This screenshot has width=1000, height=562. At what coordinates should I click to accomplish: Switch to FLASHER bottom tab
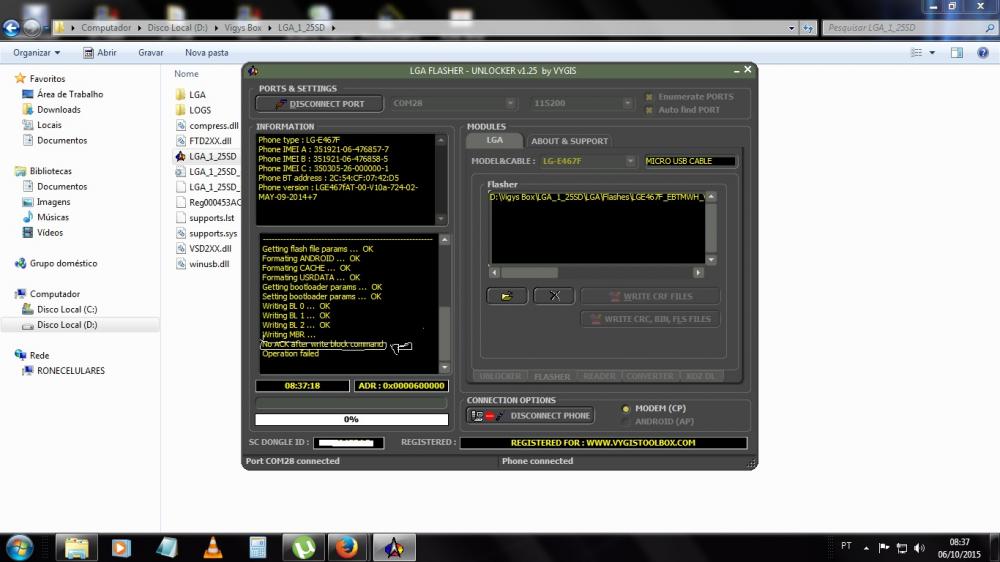click(x=552, y=376)
